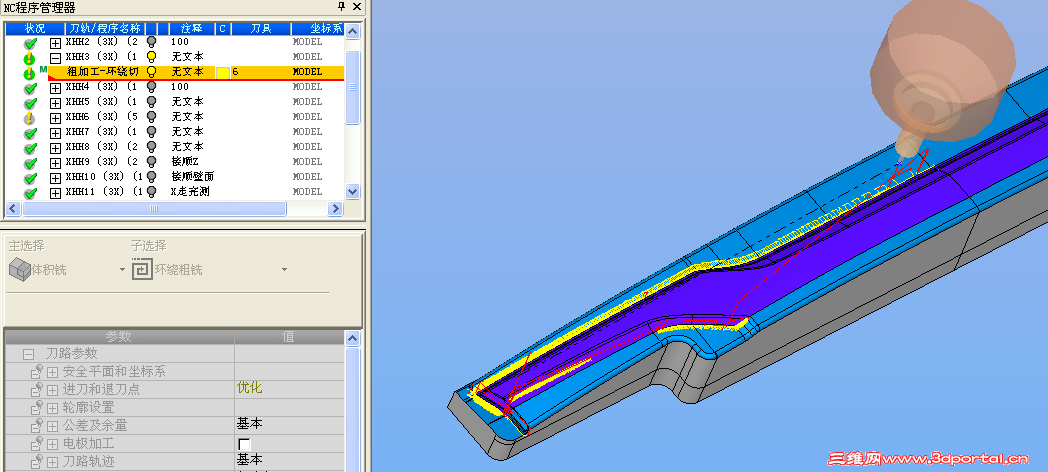1048x472 pixels.
Task: Click the green check status icon for XHH10
Action: tap(30, 178)
